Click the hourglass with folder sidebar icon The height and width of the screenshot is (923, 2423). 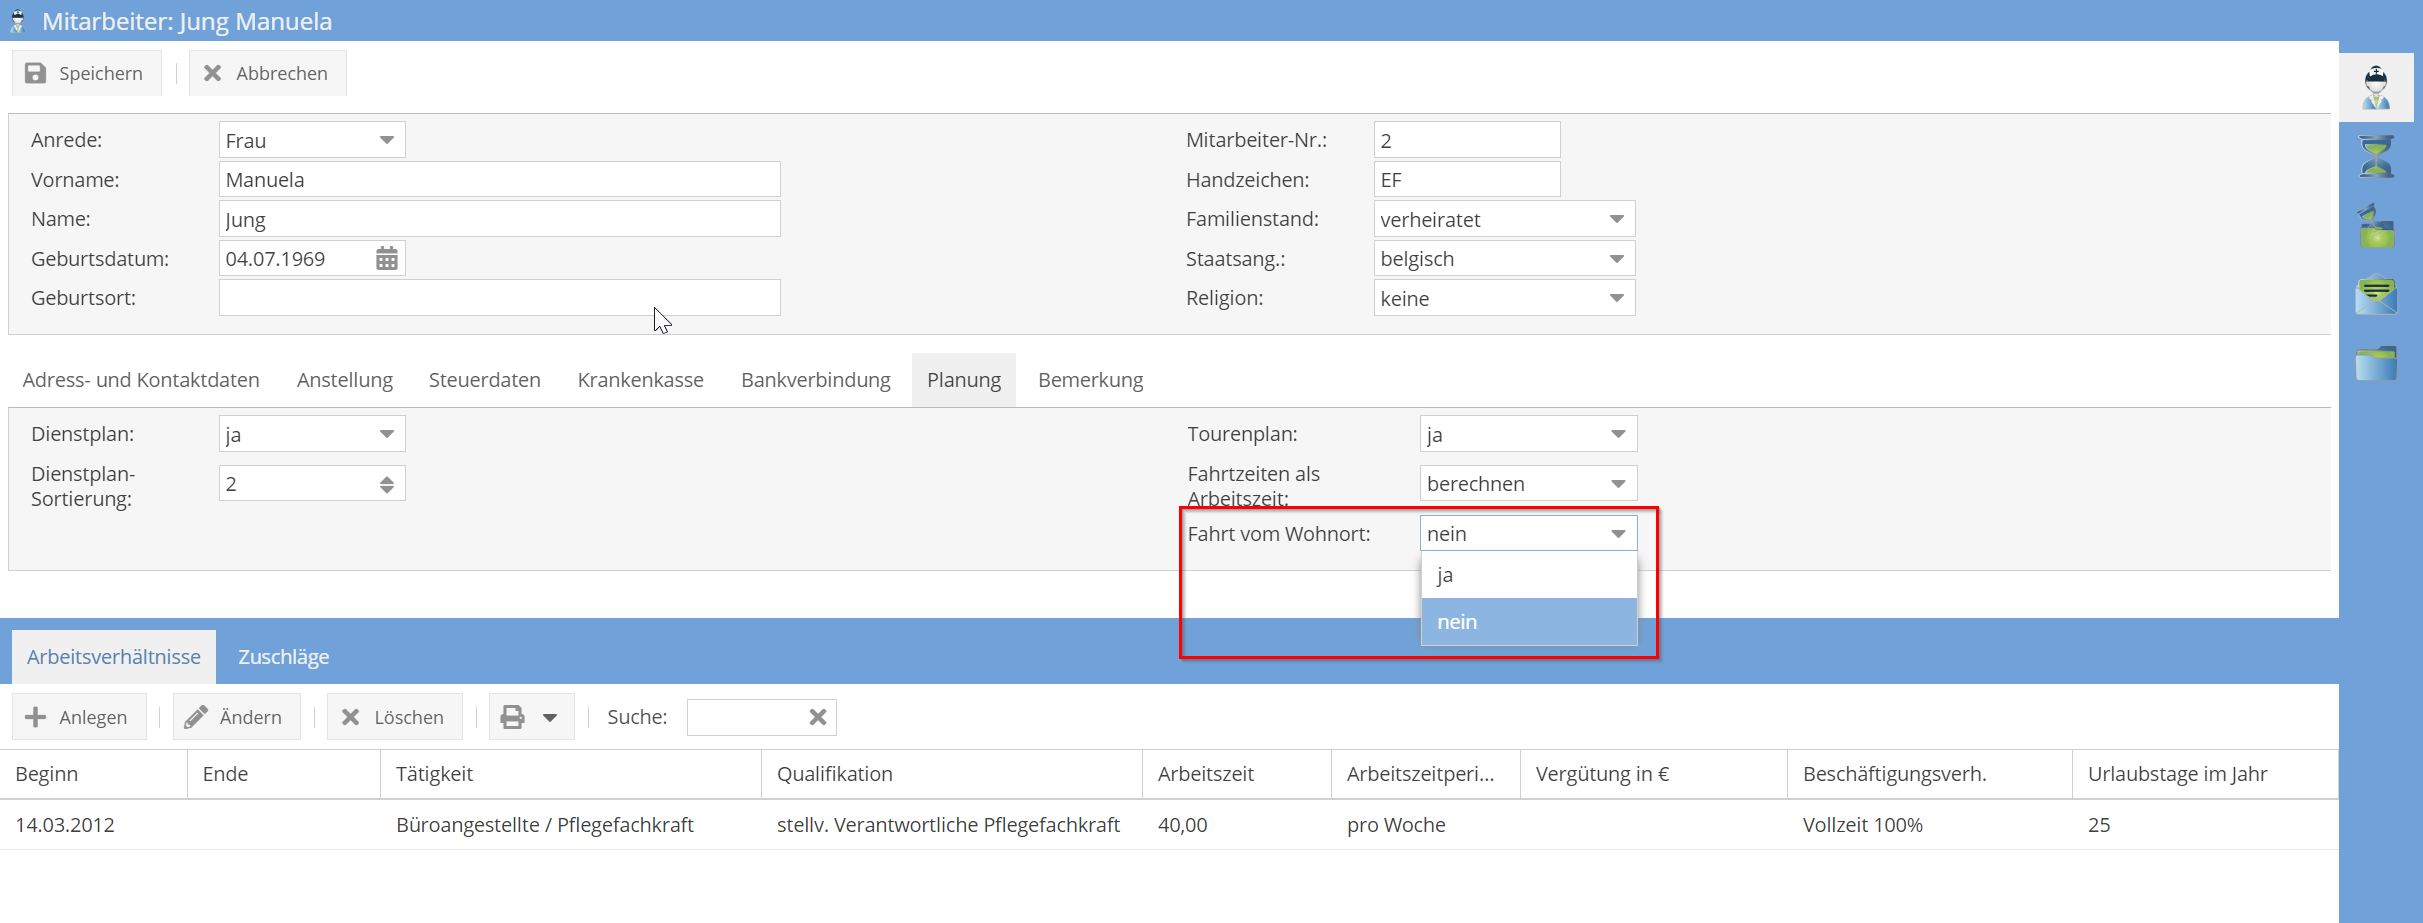(2376, 227)
